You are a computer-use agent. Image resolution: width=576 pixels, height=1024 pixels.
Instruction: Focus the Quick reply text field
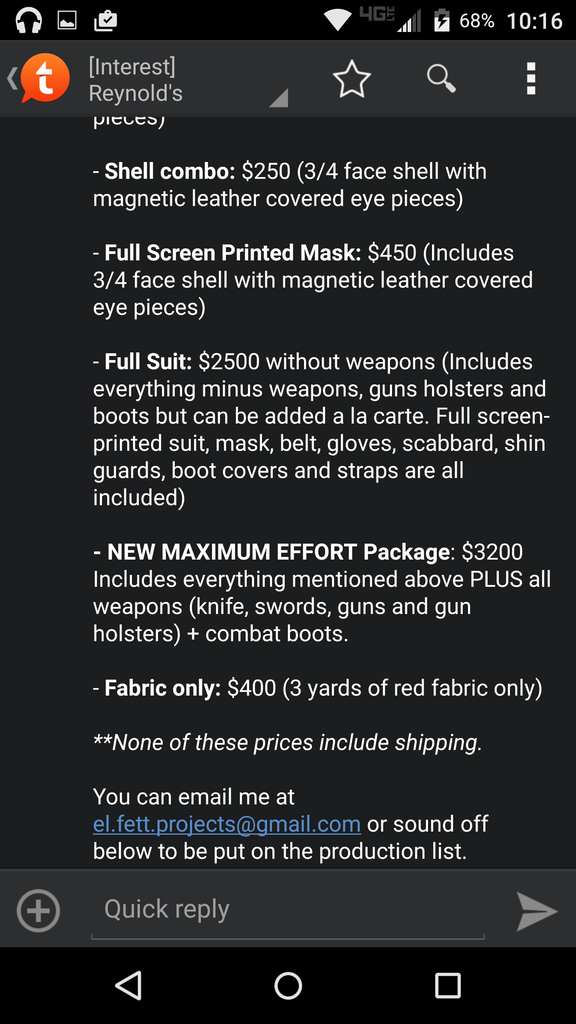tap(287, 910)
